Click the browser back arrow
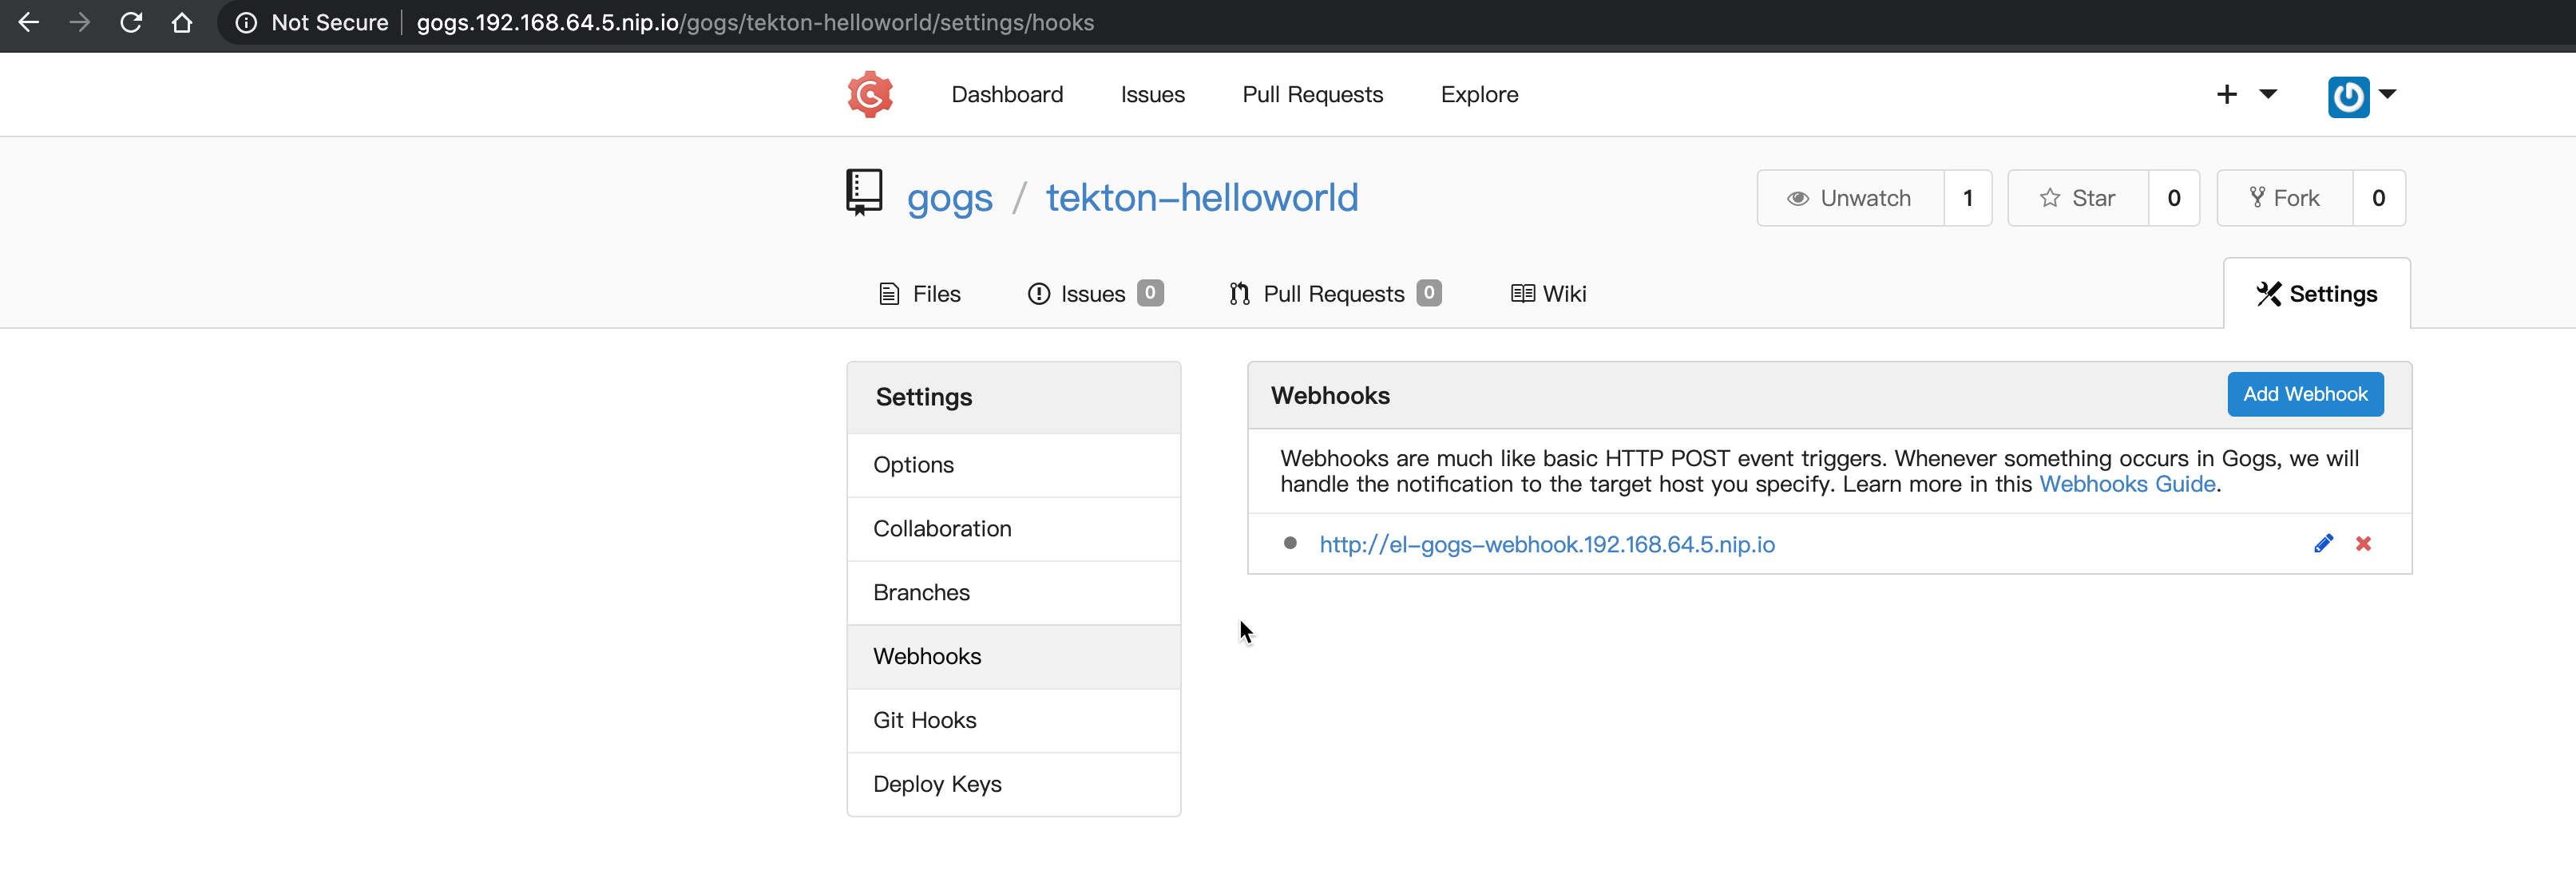This screenshot has width=2576, height=886. (x=29, y=22)
